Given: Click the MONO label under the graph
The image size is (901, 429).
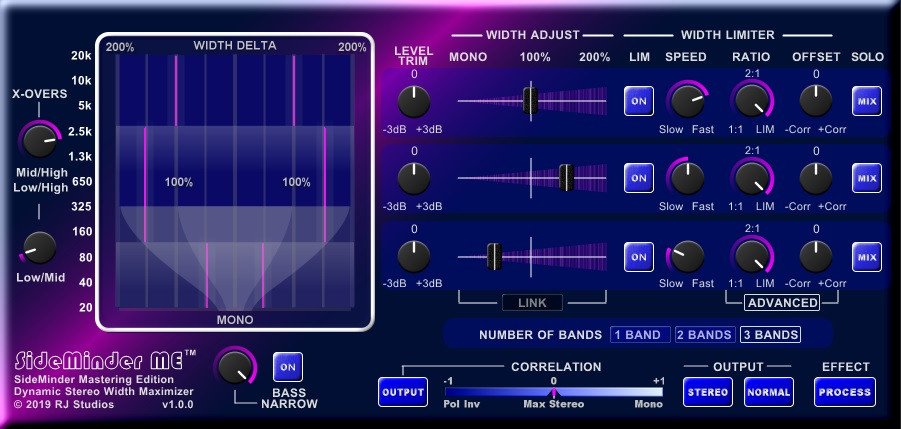Looking at the screenshot, I should tap(235, 320).
